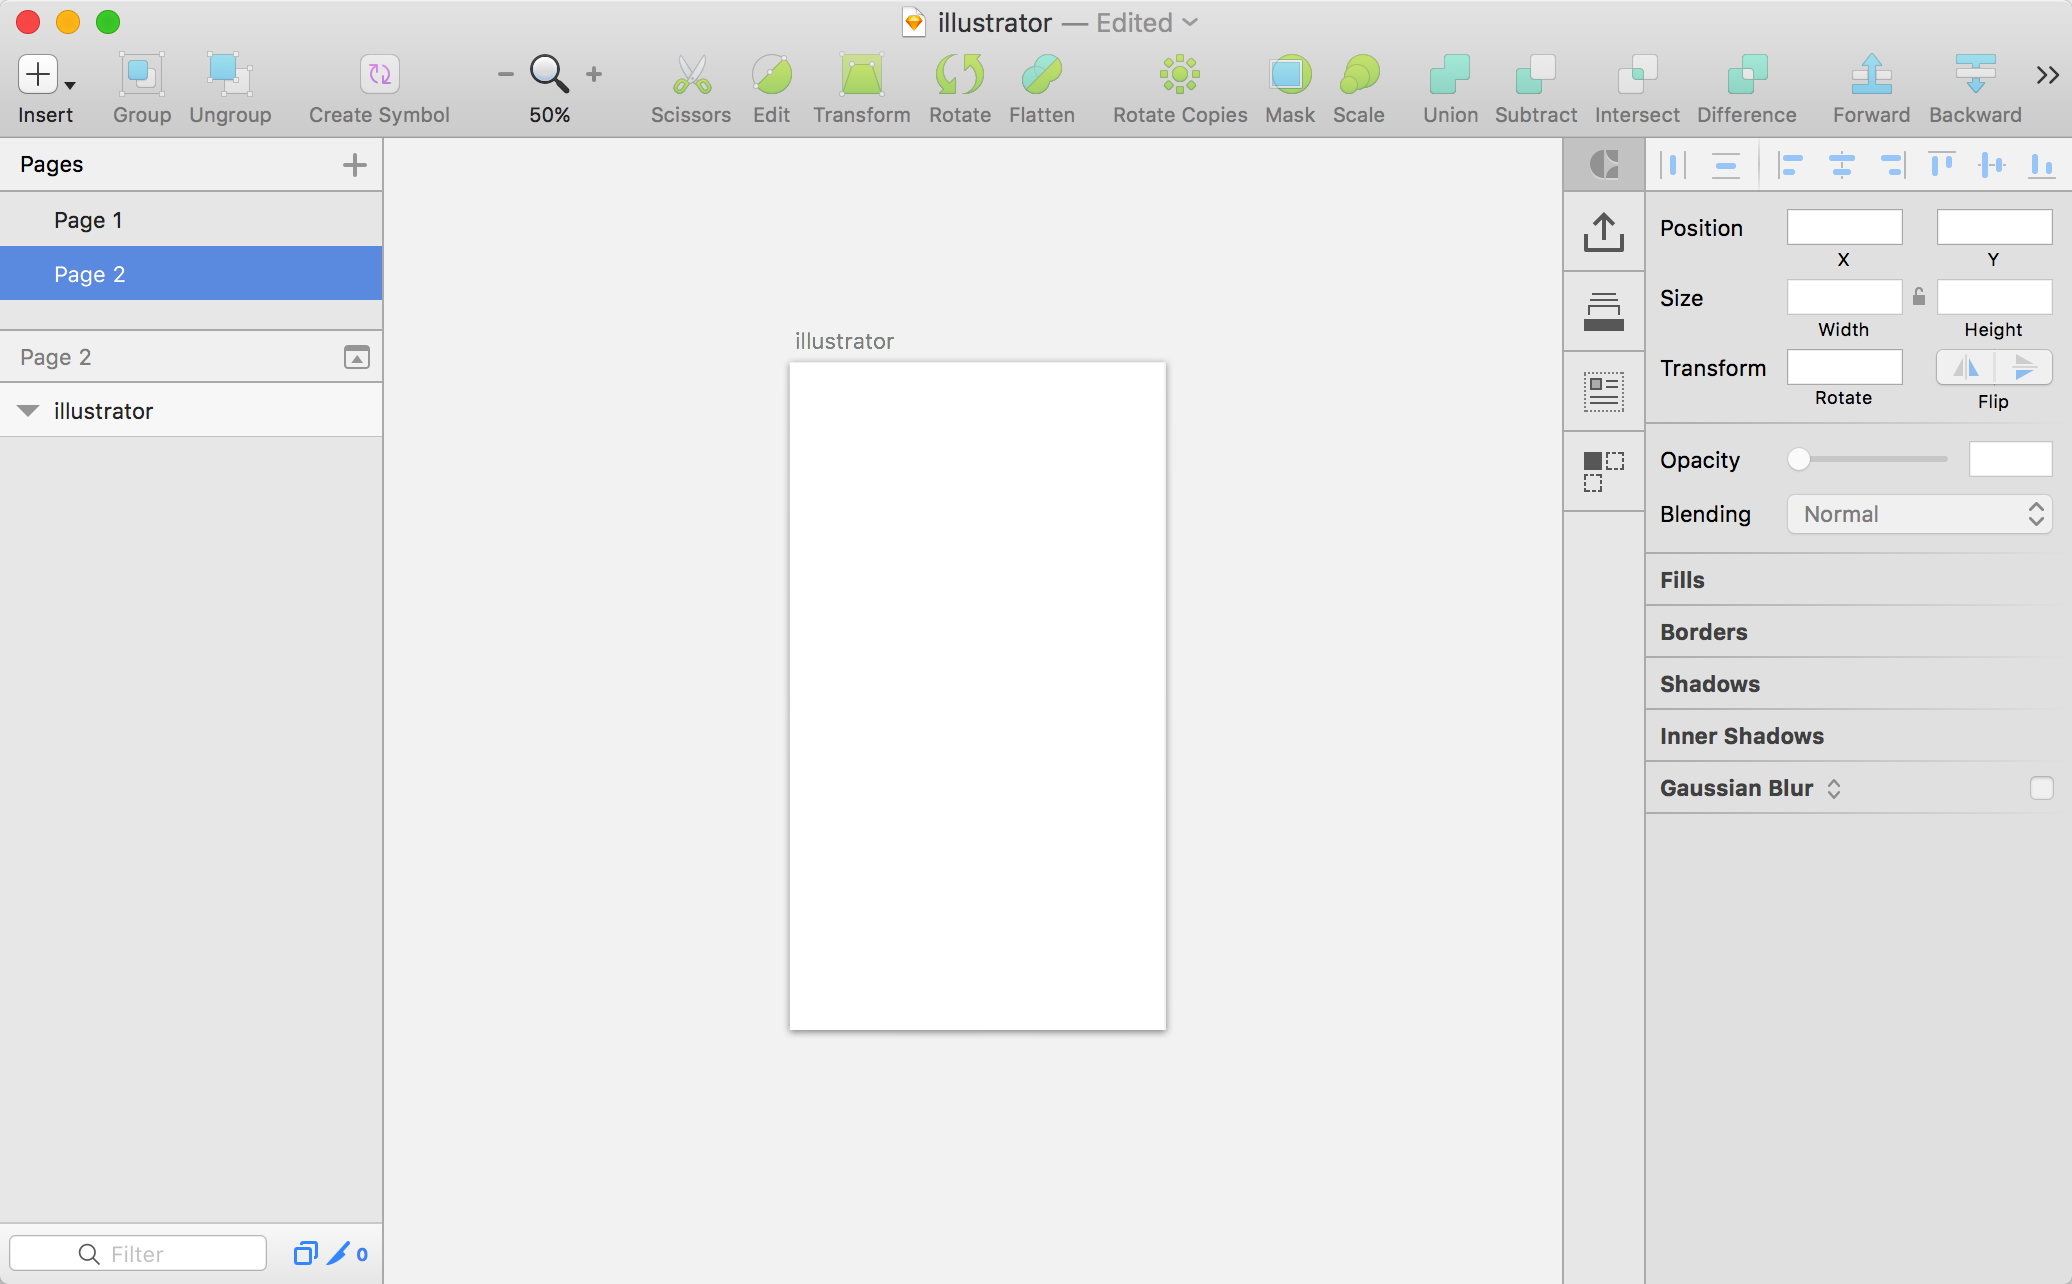Distribute objects vertically
Screen dimensions: 2072x1284
point(1725,165)
